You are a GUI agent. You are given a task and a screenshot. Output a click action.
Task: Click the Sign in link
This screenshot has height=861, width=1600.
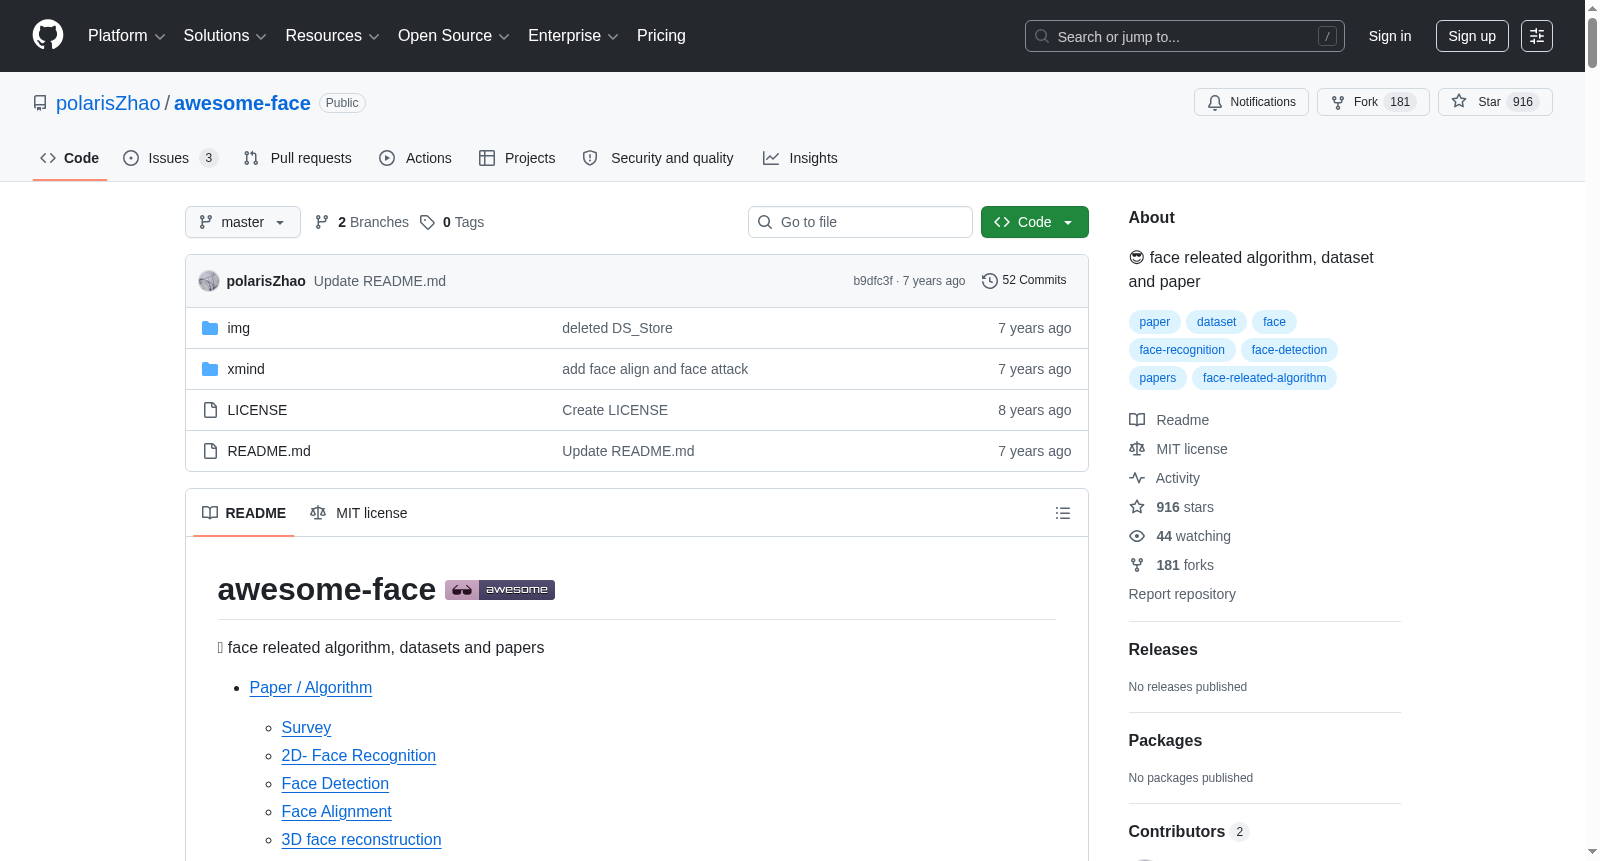tap(1390, 36)
